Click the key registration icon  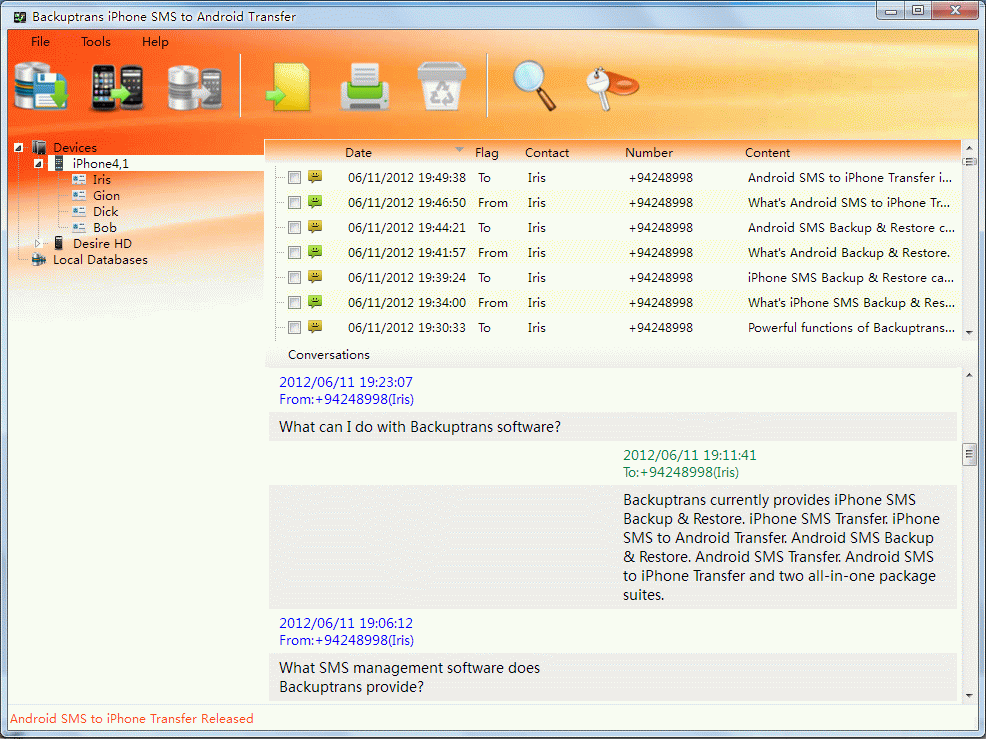611,86
